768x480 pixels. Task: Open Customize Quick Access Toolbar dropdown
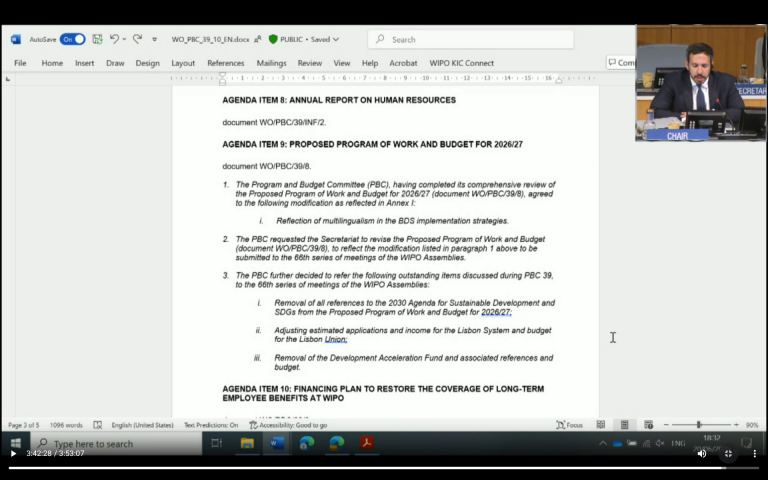pyautogui.click(x=154, y=40)
